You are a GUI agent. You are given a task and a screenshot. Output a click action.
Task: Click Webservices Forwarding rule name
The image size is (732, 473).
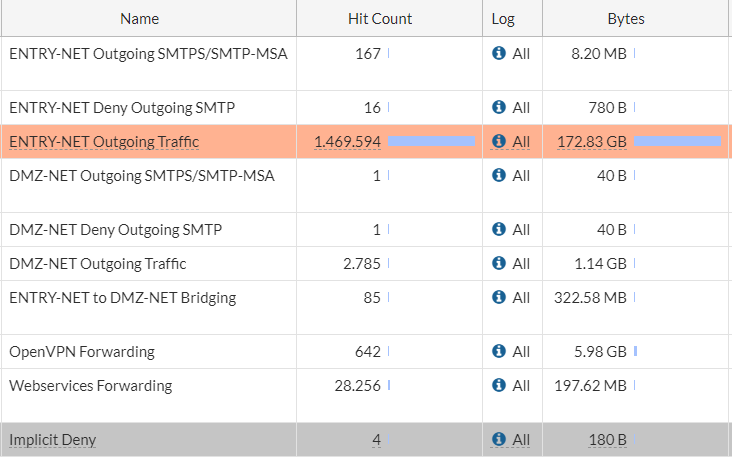point(91,386)
